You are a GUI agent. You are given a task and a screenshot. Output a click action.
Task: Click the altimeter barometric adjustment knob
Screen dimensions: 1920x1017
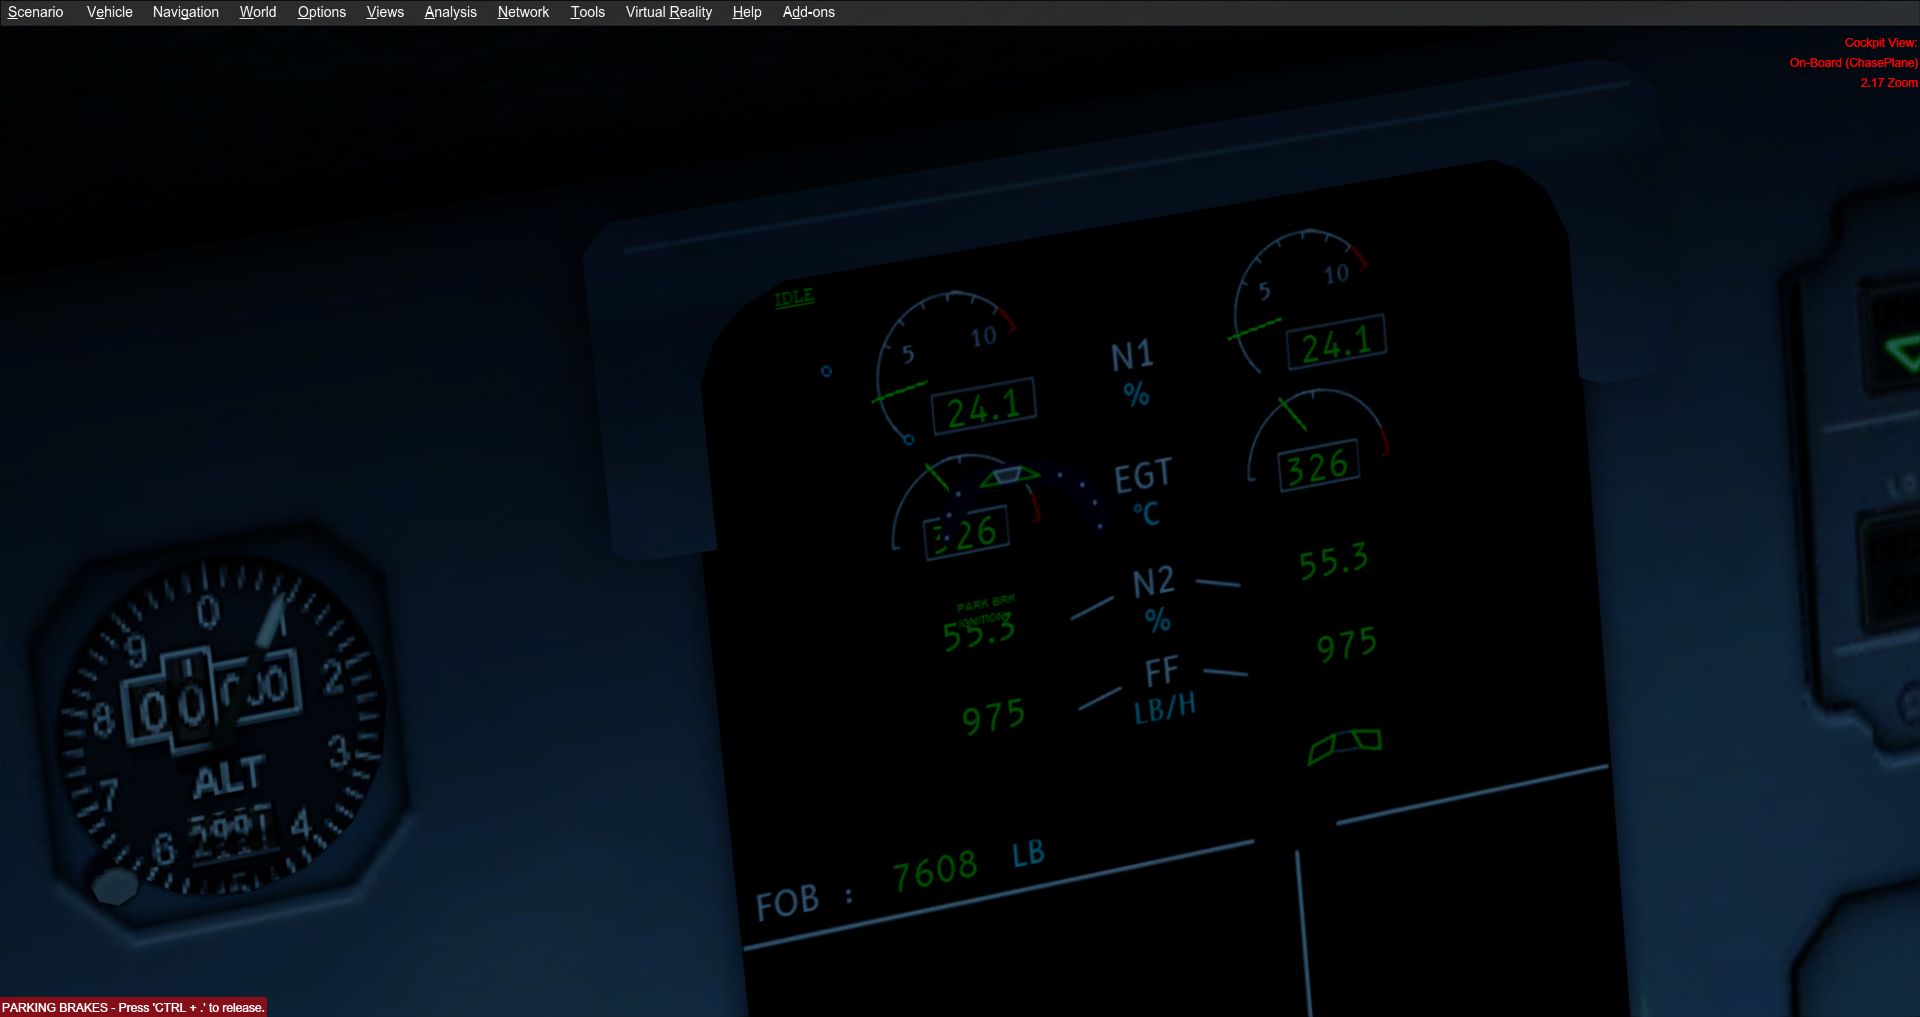(114, 886)
